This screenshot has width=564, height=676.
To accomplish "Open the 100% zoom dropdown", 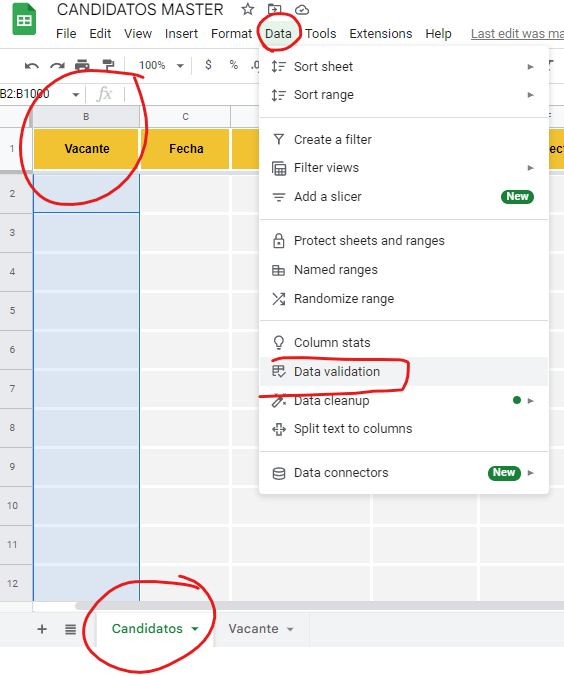I will (161, 66).
